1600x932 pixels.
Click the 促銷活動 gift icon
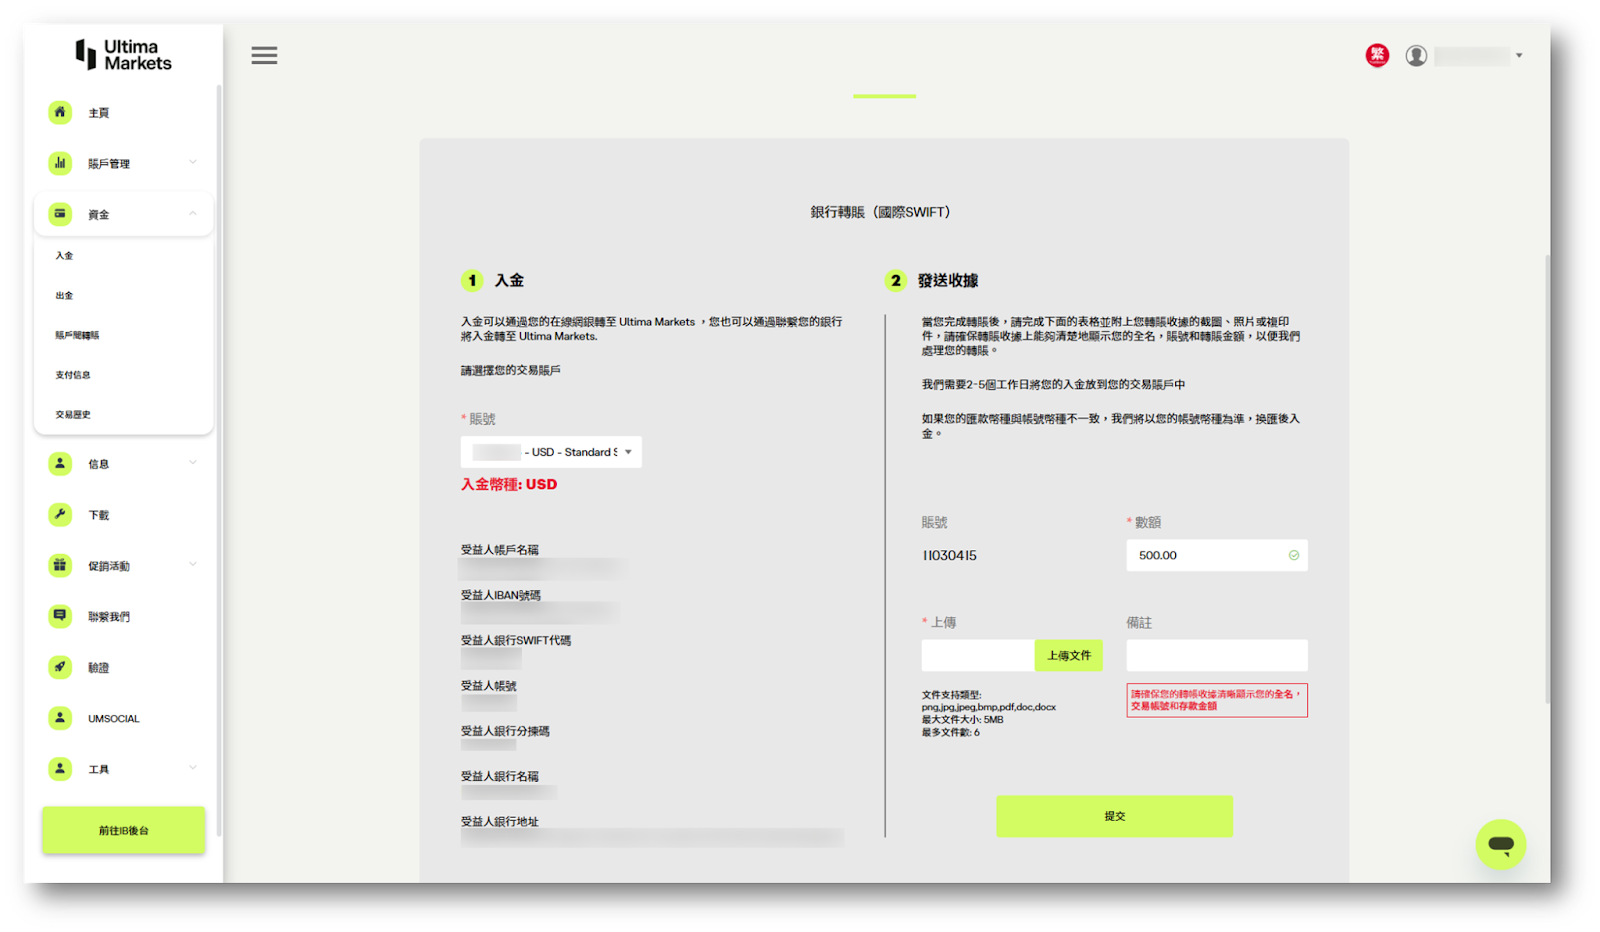pyautogui.click(x=60, y=565)
